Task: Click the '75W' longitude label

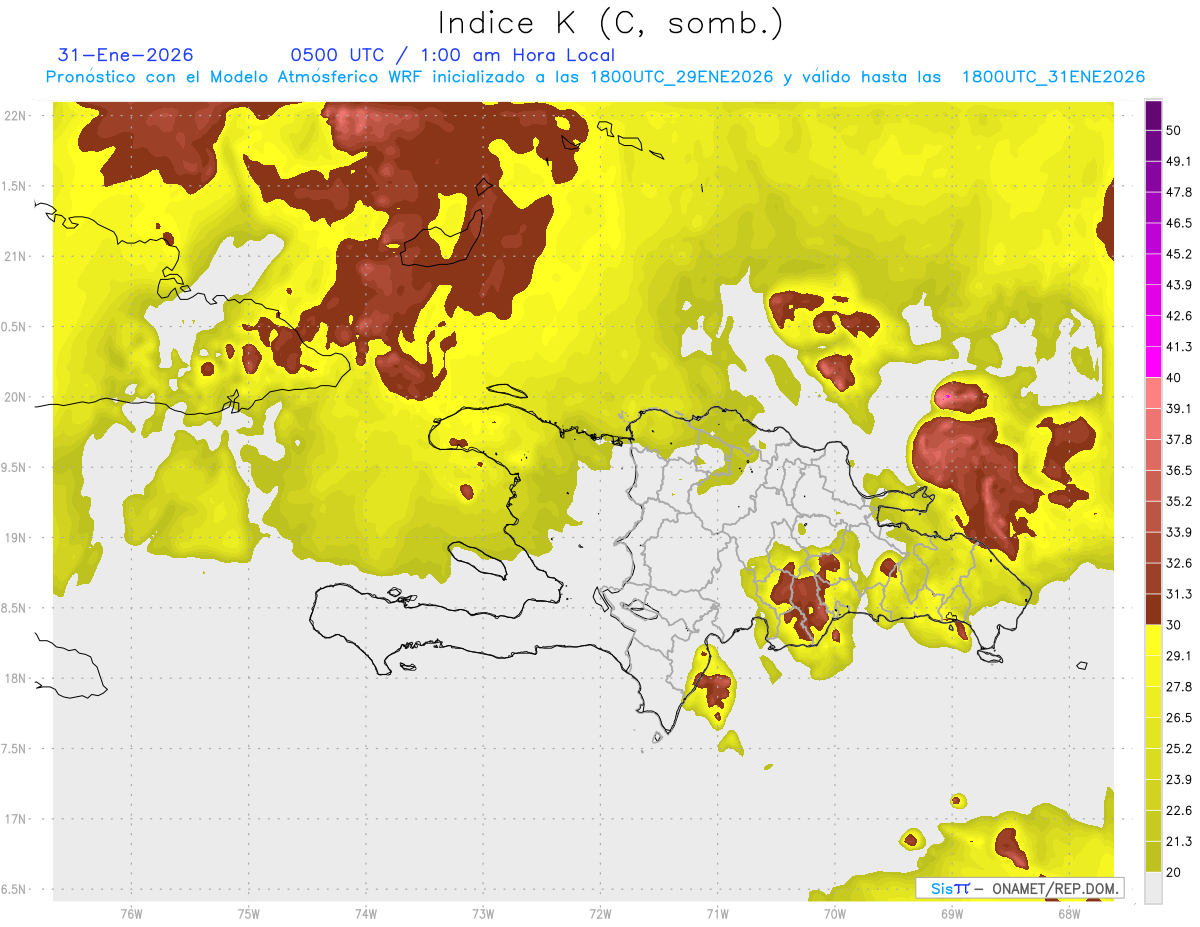Action: [248, 913]
